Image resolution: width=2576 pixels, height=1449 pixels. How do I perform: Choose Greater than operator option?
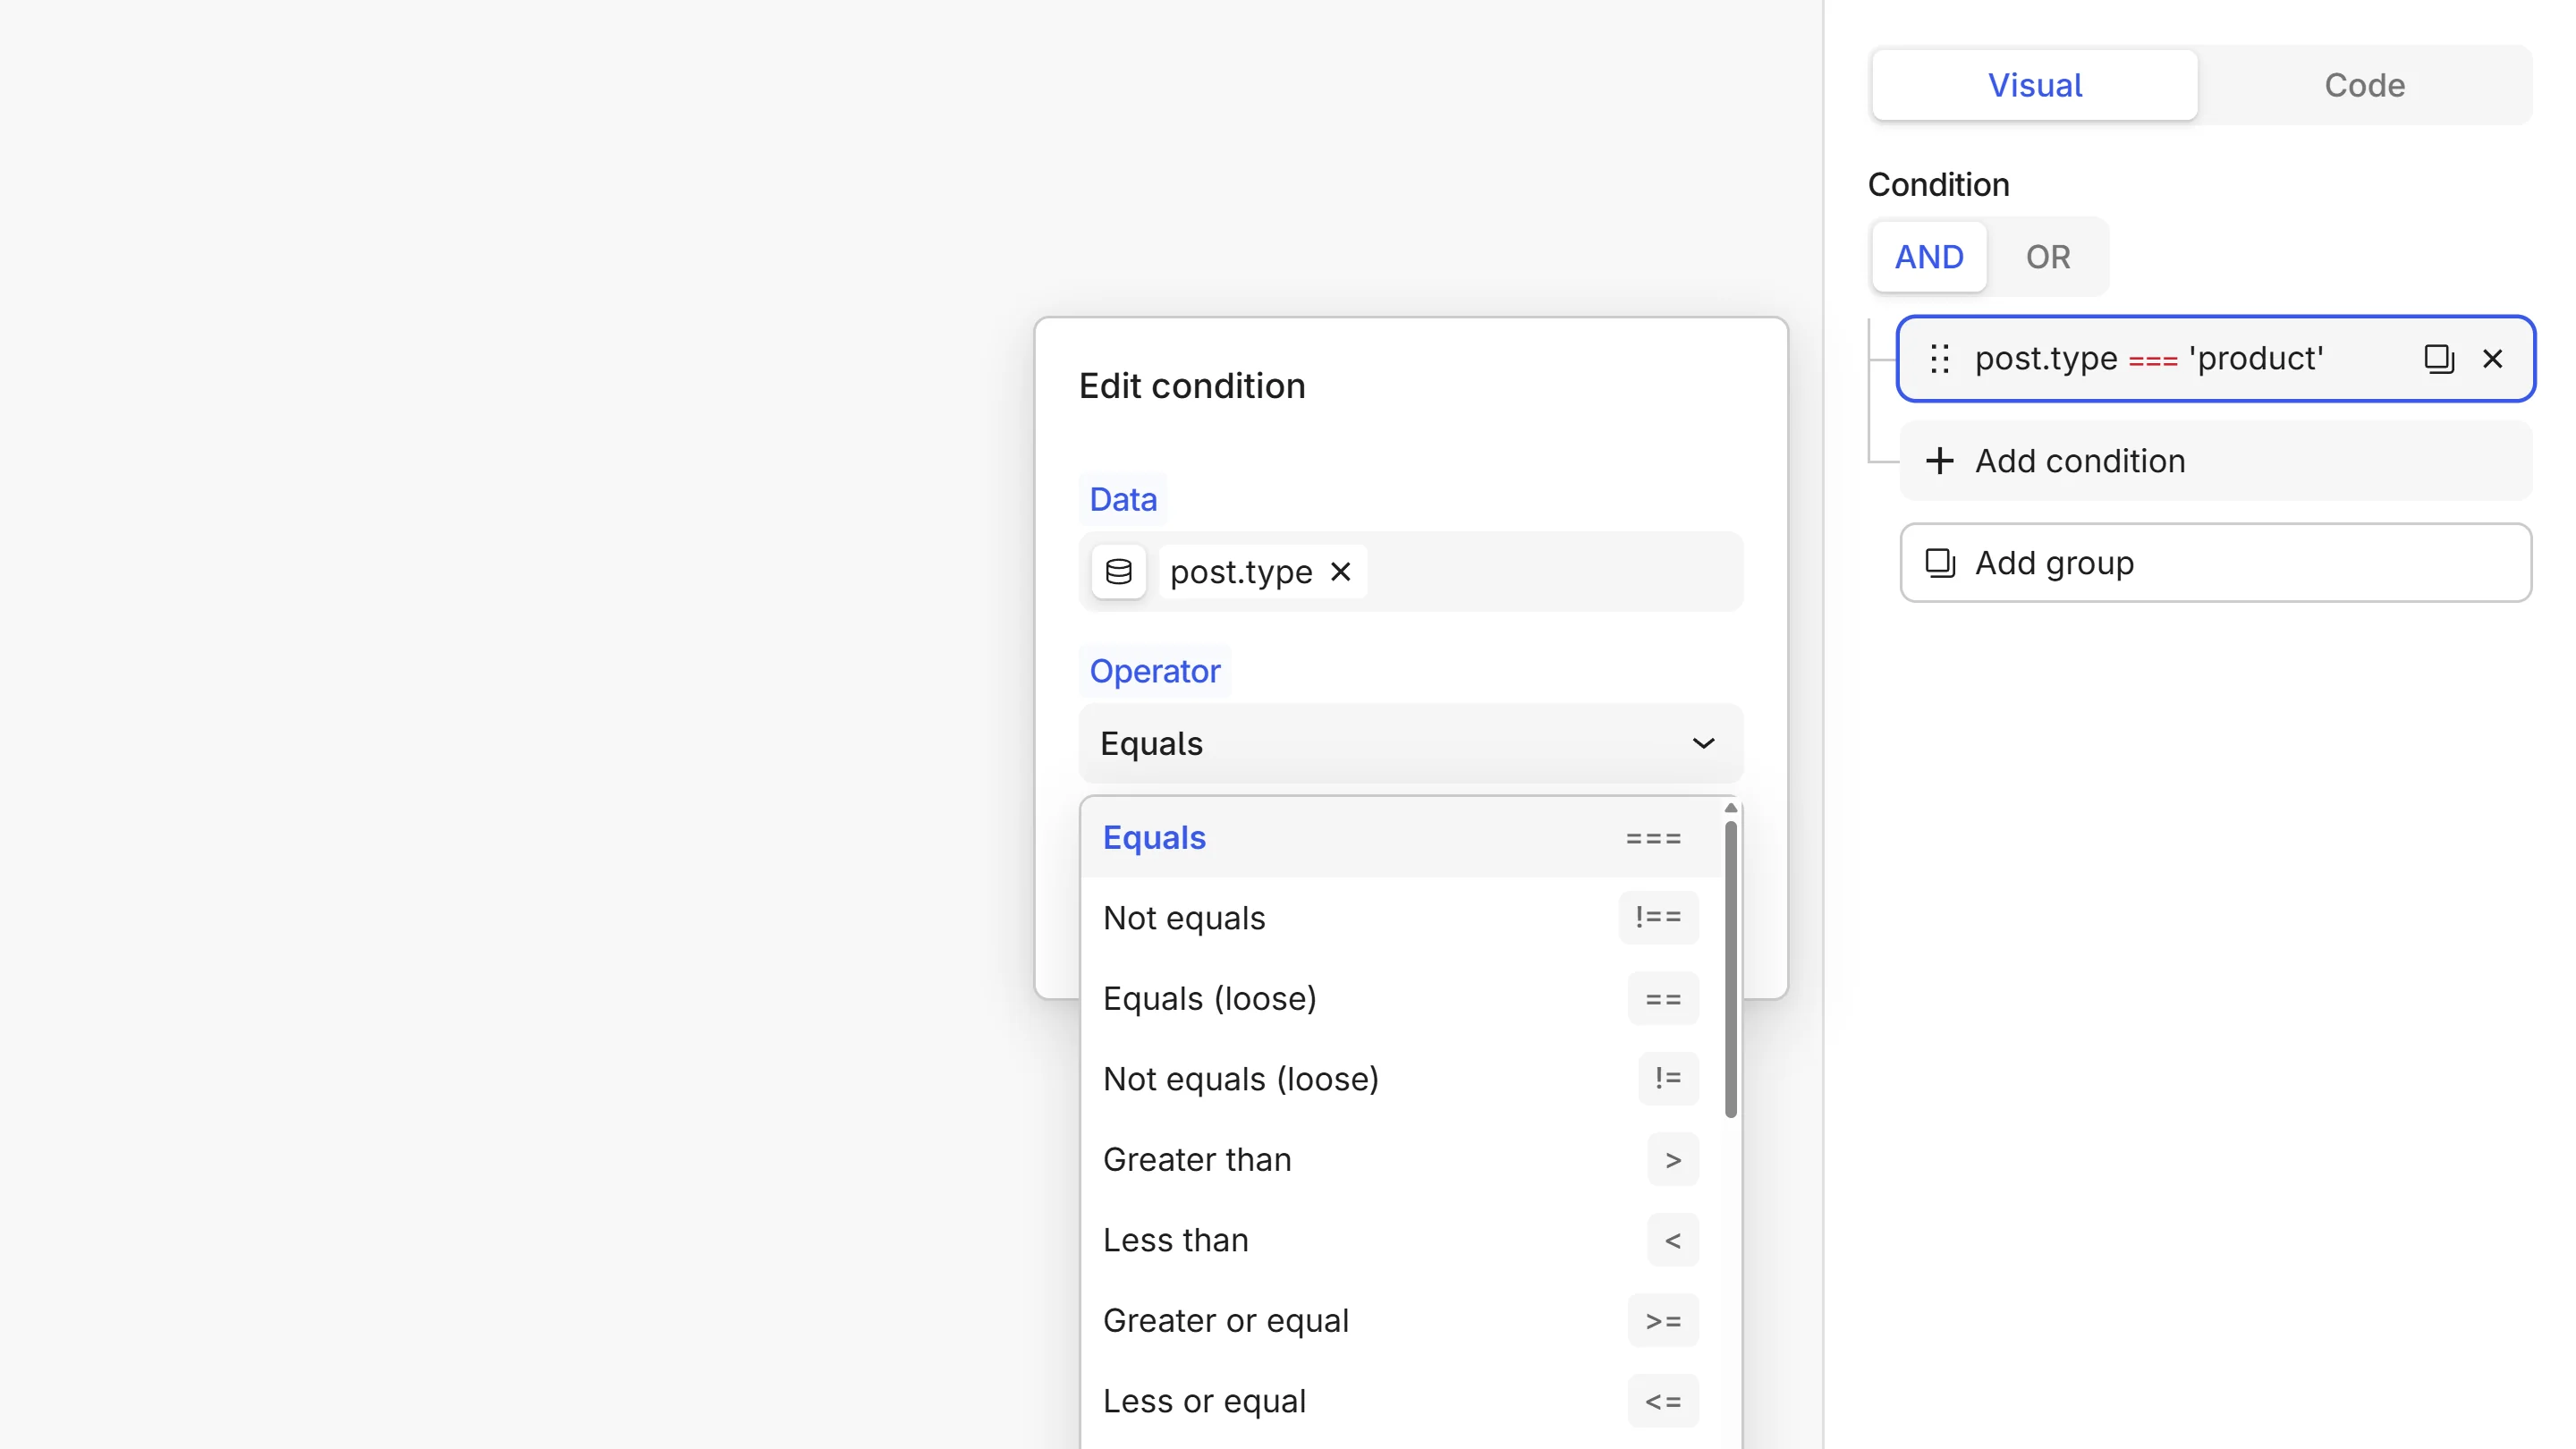tap(1400, 1160)
